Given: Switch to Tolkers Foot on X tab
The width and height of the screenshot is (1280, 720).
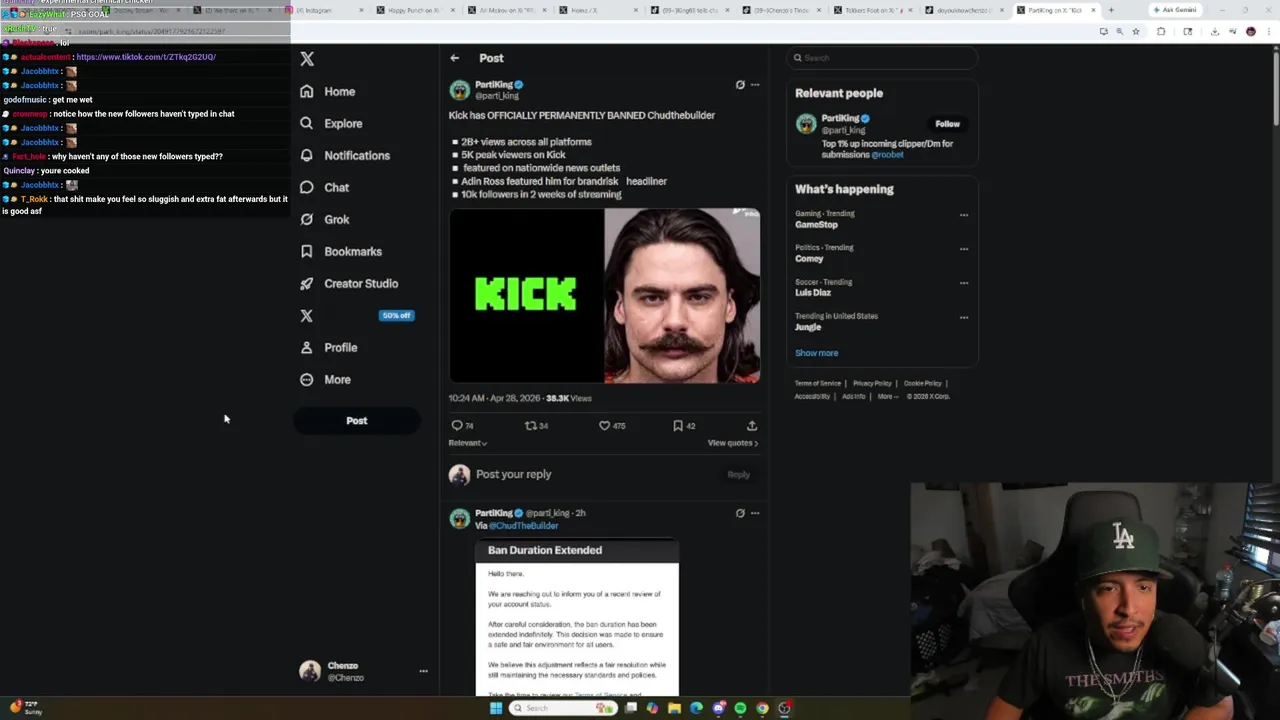Looking at the screenshot, I should point(874,10).
